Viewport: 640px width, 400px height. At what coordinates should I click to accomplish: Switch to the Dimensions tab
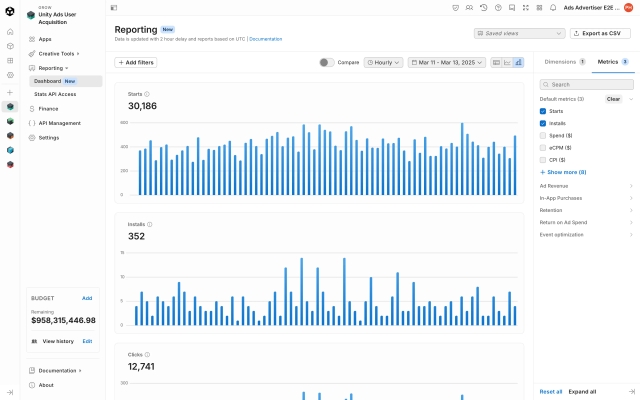point(559,62)
